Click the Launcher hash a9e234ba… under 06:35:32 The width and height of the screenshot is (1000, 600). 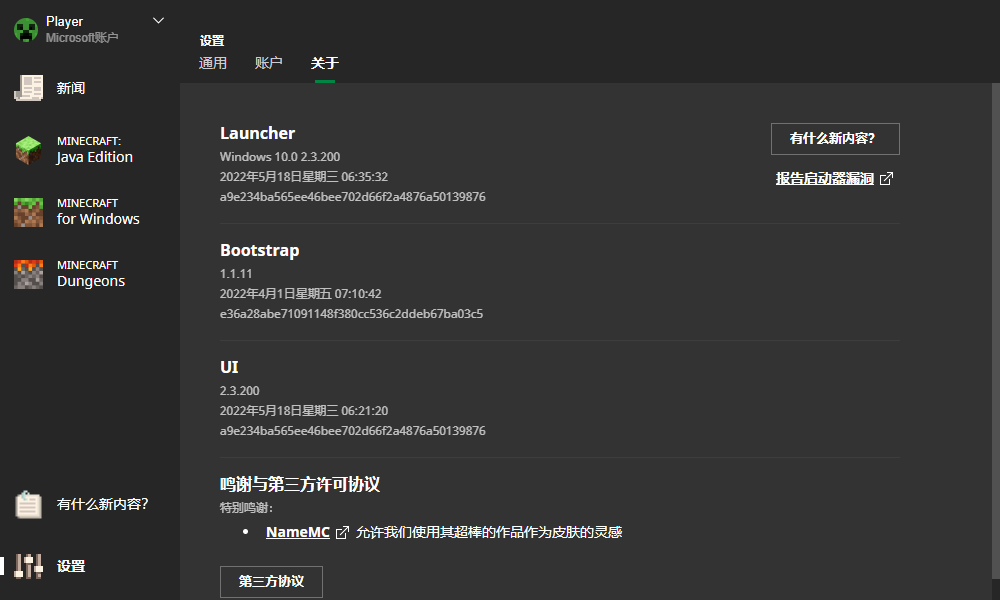[x=353, y=197]
